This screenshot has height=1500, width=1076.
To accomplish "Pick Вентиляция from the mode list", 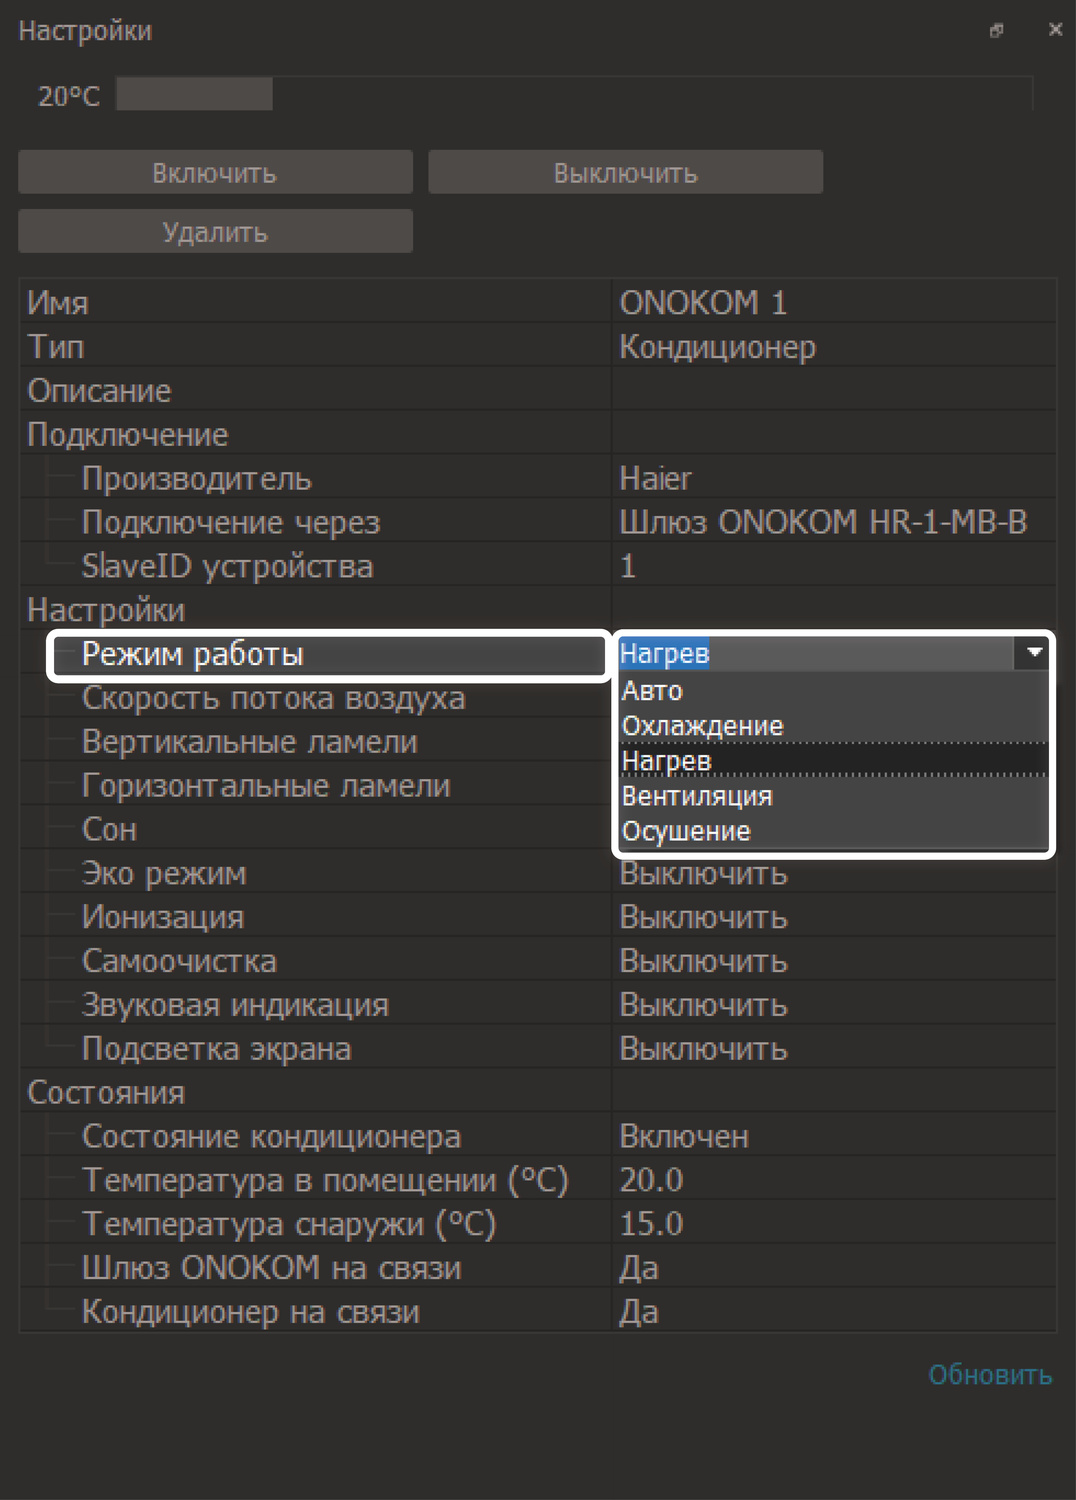I will [x=697, y=796].
